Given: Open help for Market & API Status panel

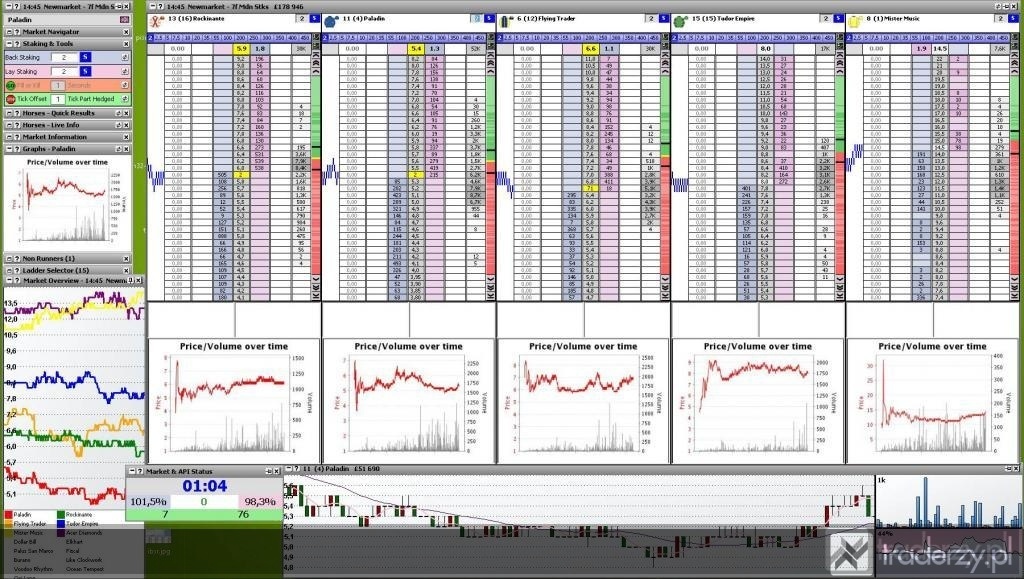Looking at the screenshot, I should (x=140, y=471).
